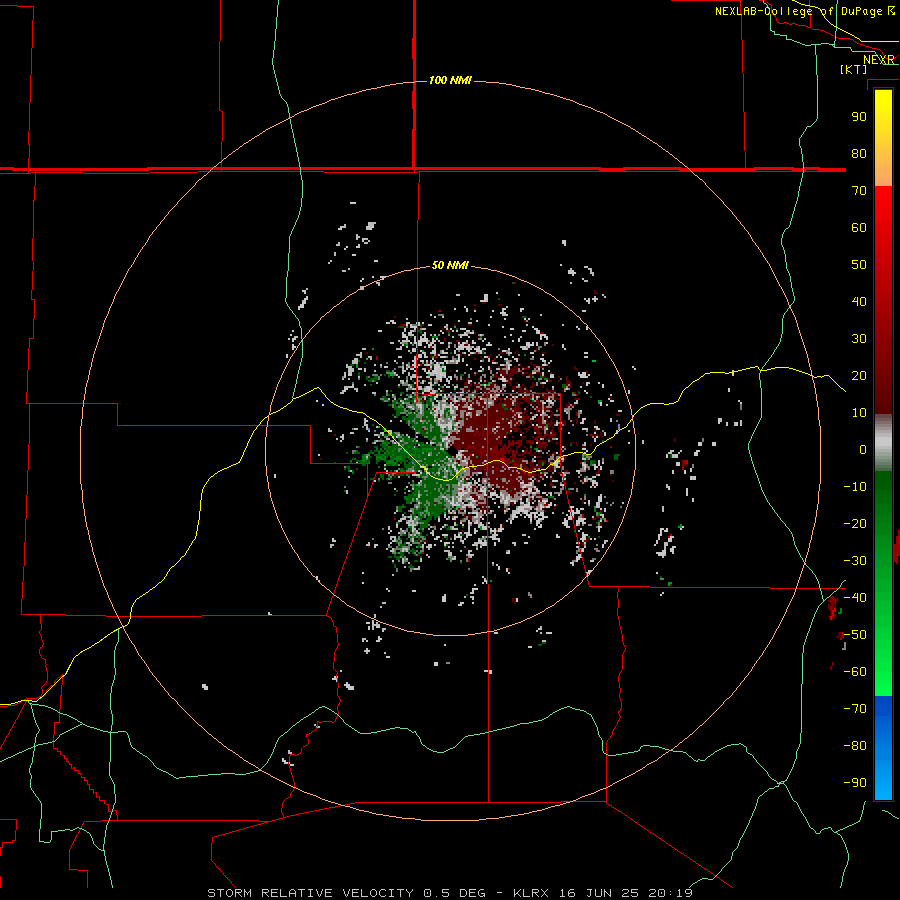Click the 100 NMI range ring label
Screen dimensions: 900x900
(450, 80)
